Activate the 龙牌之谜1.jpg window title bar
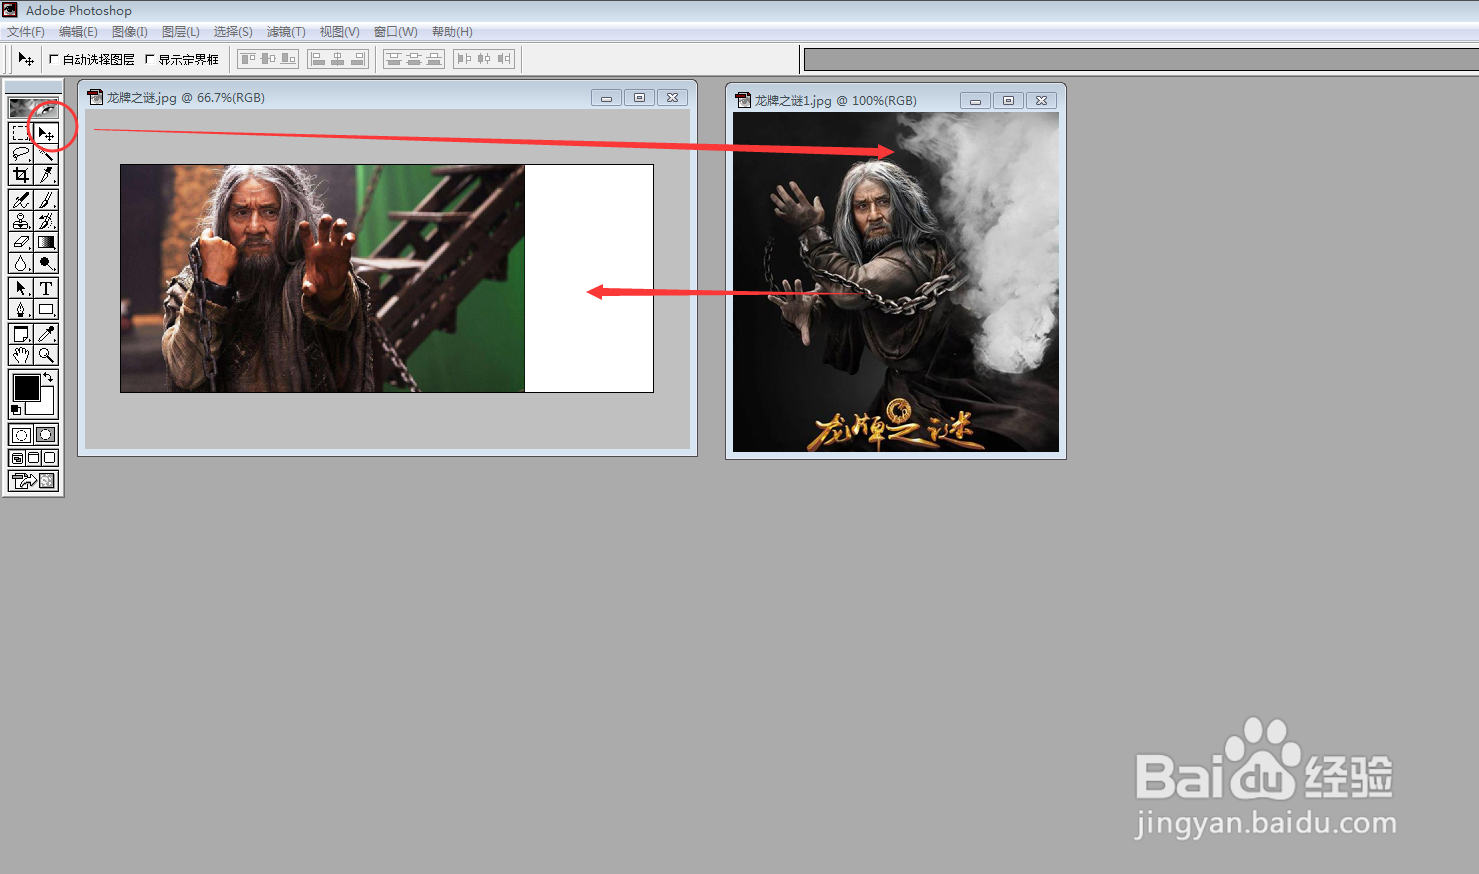This screenshot has width=1479, height=874. (896, 100)
